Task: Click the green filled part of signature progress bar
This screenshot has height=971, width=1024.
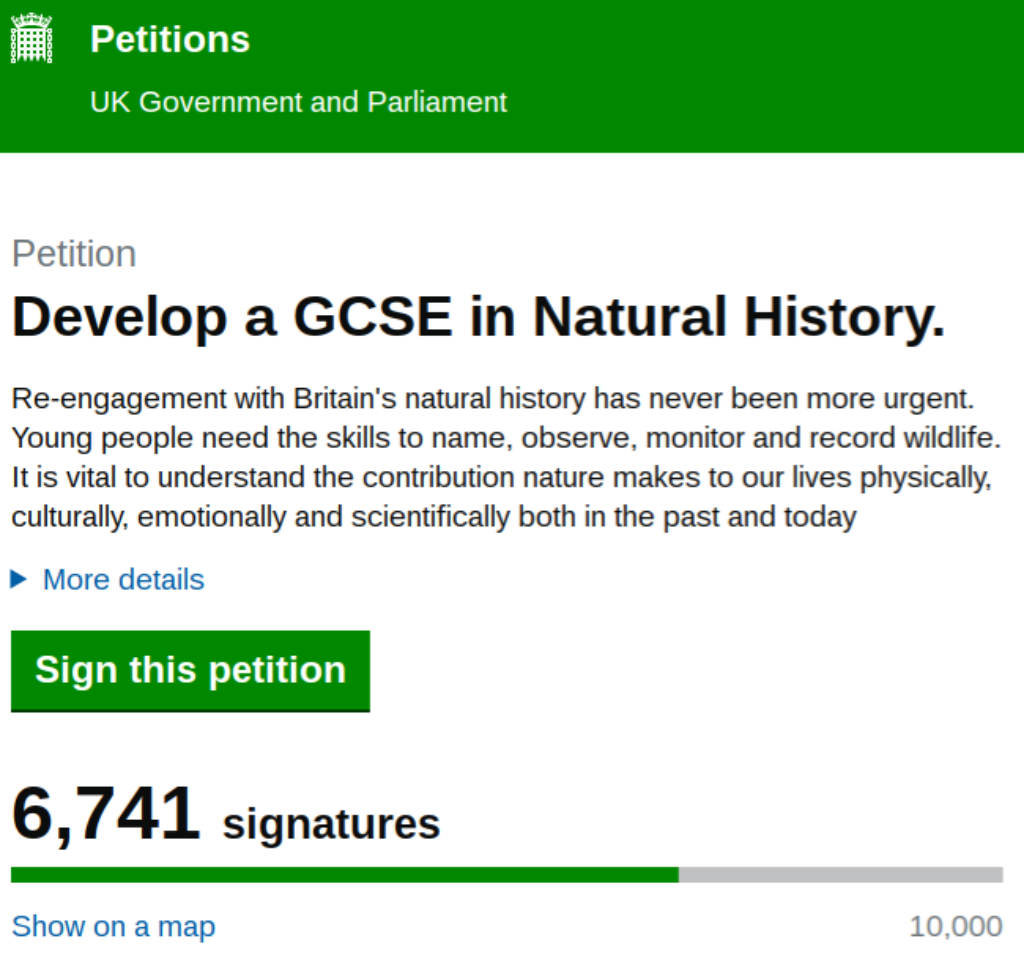Action: point(345,875)
